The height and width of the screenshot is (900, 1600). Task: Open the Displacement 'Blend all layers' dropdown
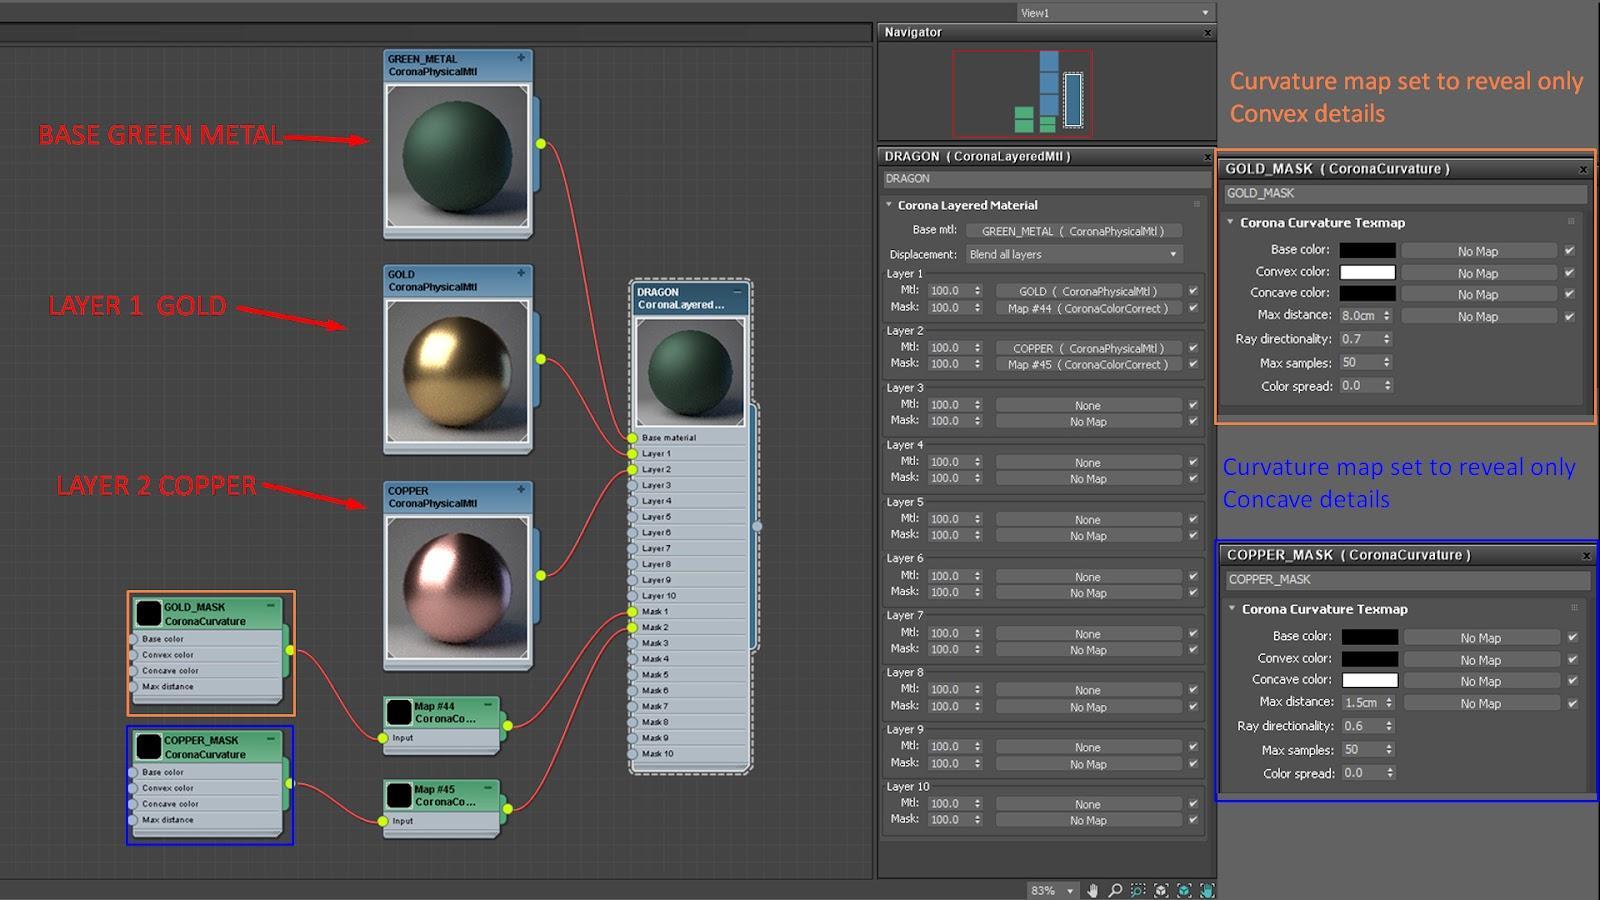click(x=1073, y=254)
